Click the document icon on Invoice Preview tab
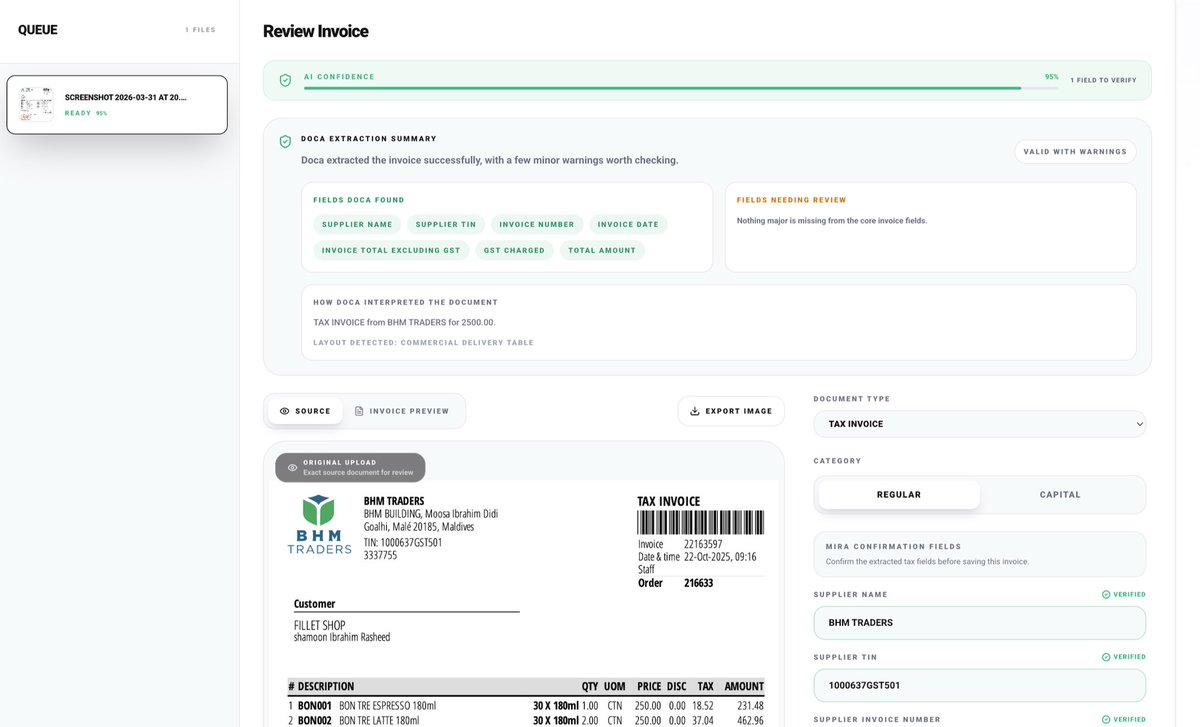 pos(359,411)
